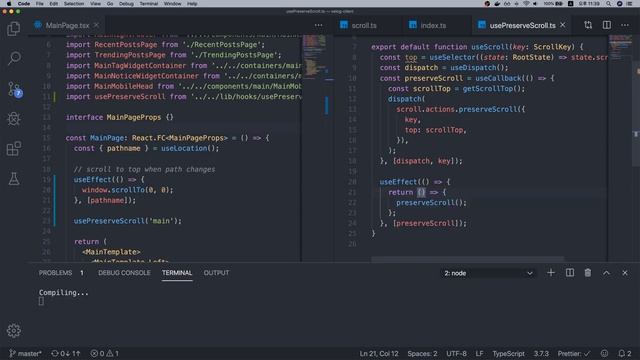Change end of line via LF

[480, 353]
